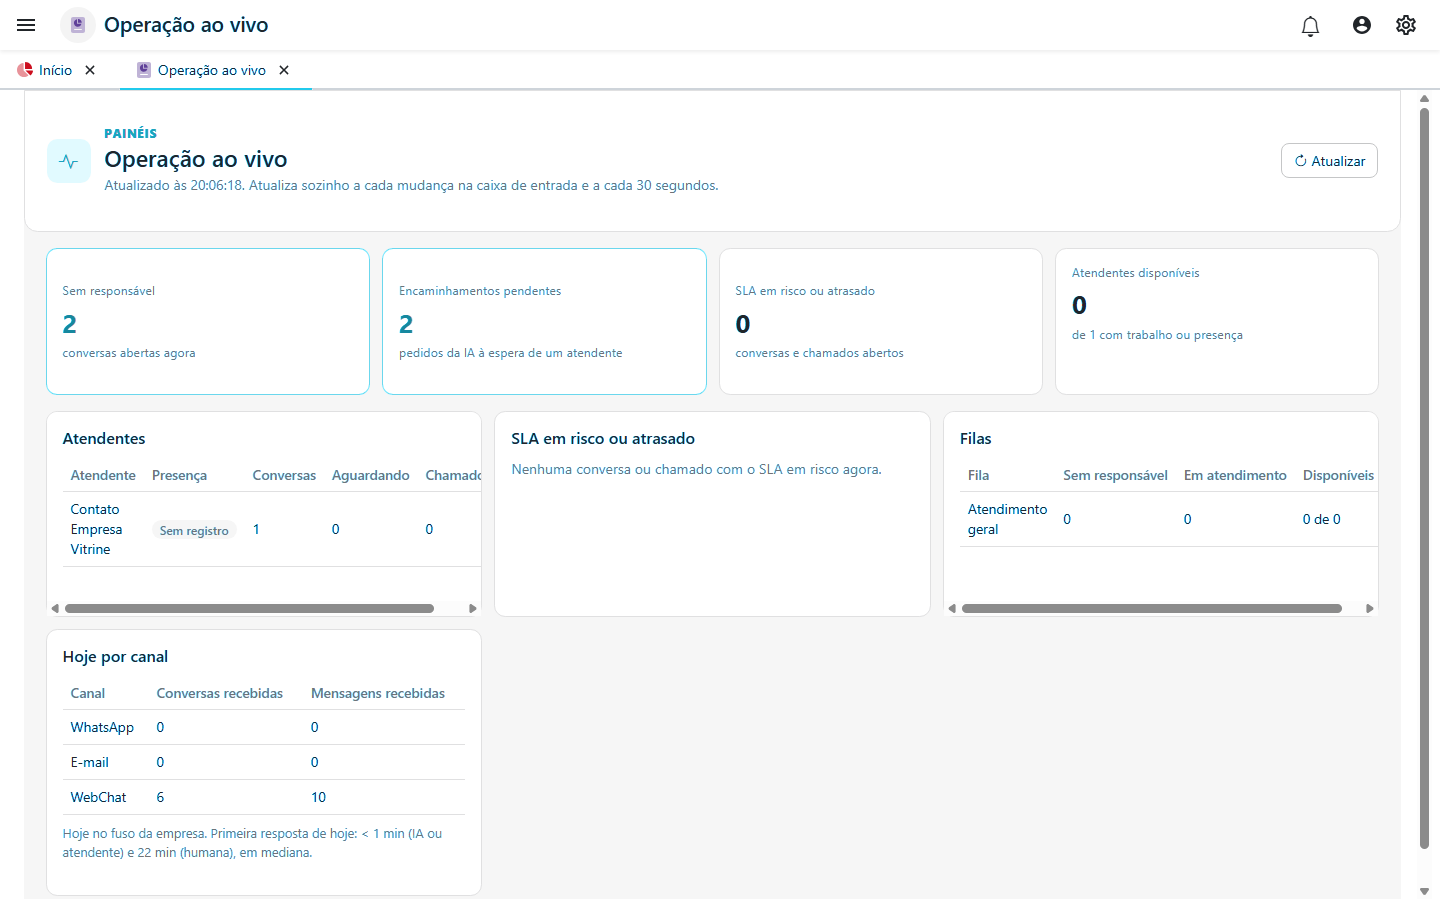Close the Início tab
Image resolution: width=1440 pixels, height=900 pixels.
coord(90,70)
